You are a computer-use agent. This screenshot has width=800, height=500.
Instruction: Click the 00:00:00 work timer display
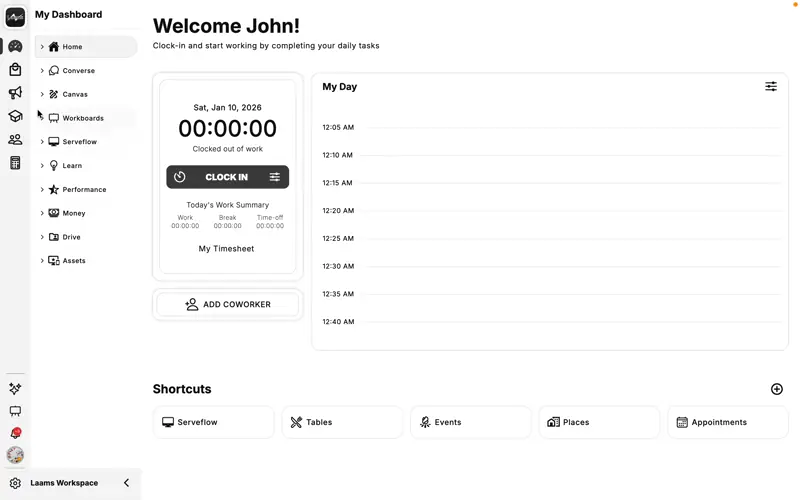(x=228, y=128)
